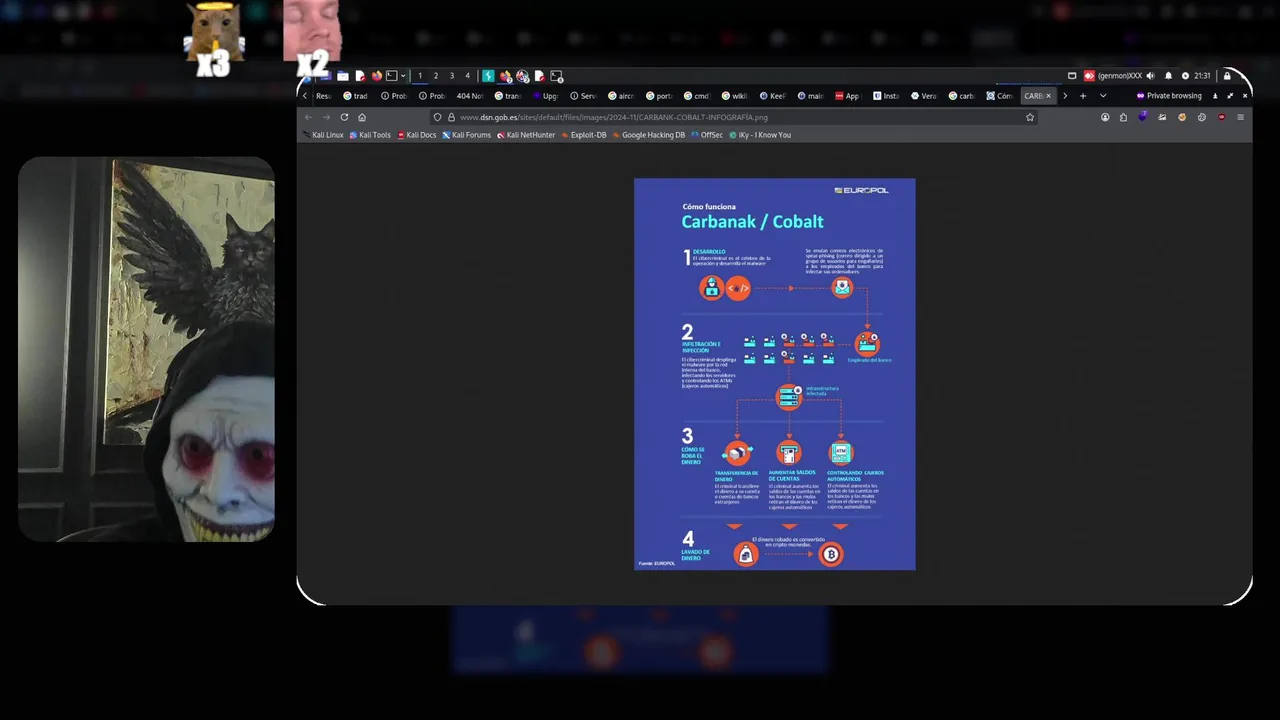This screenshot has height=720, width=1280.
Task: Click the Firefox launcher in the Kali panel
Action: (x=377, y=76)
